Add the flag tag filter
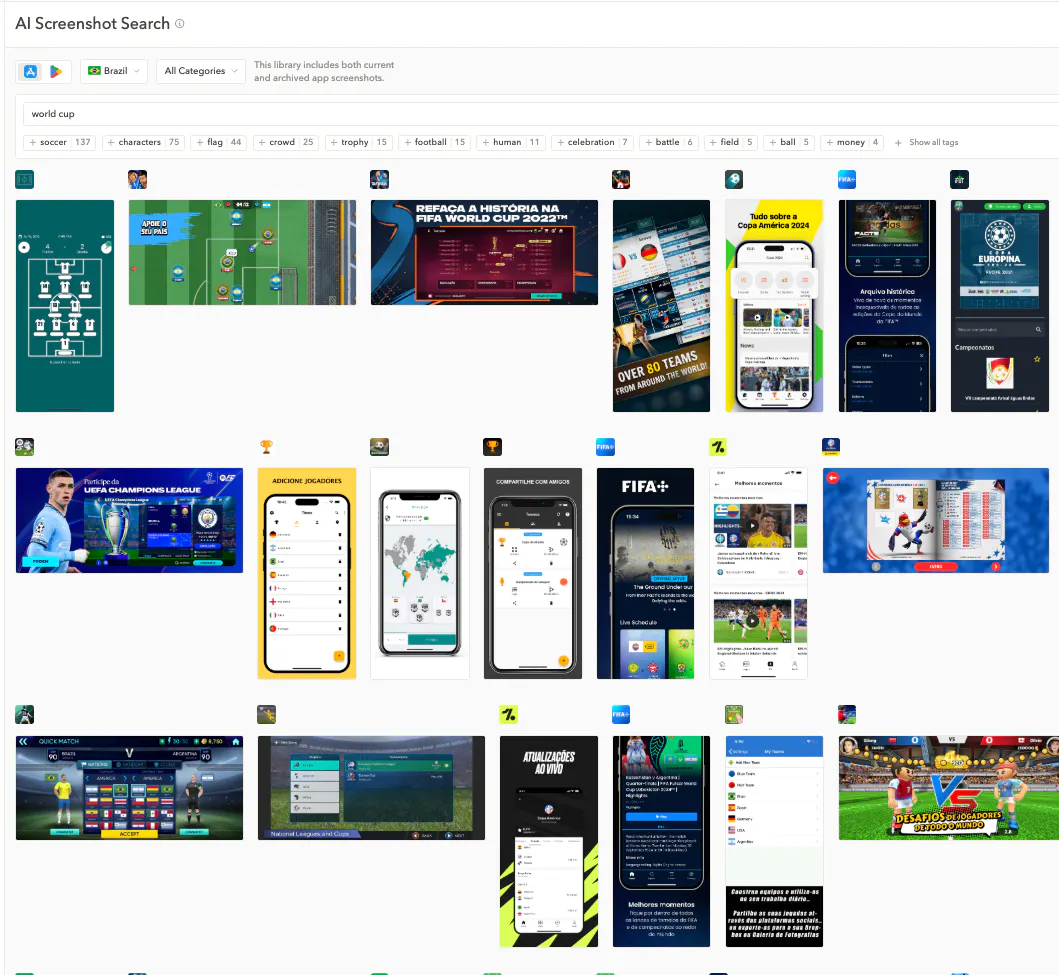 pos(219,142)
